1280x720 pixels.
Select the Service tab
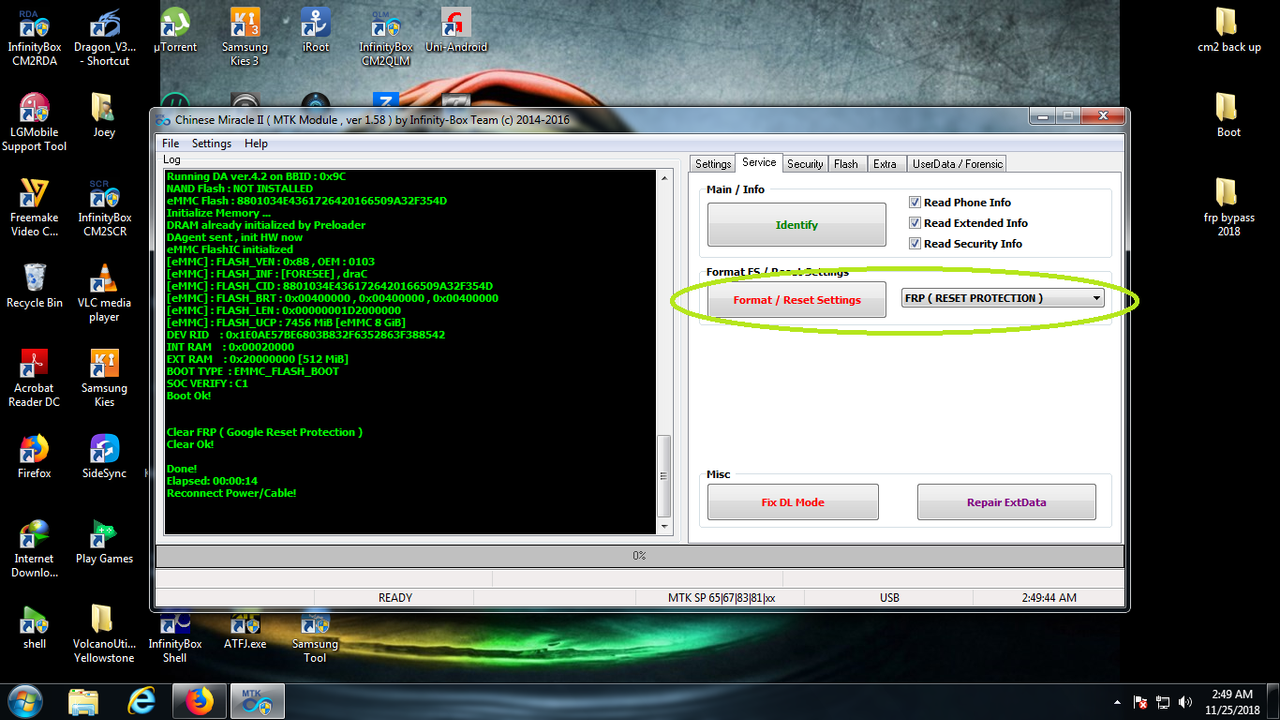[x=759, y=162]
